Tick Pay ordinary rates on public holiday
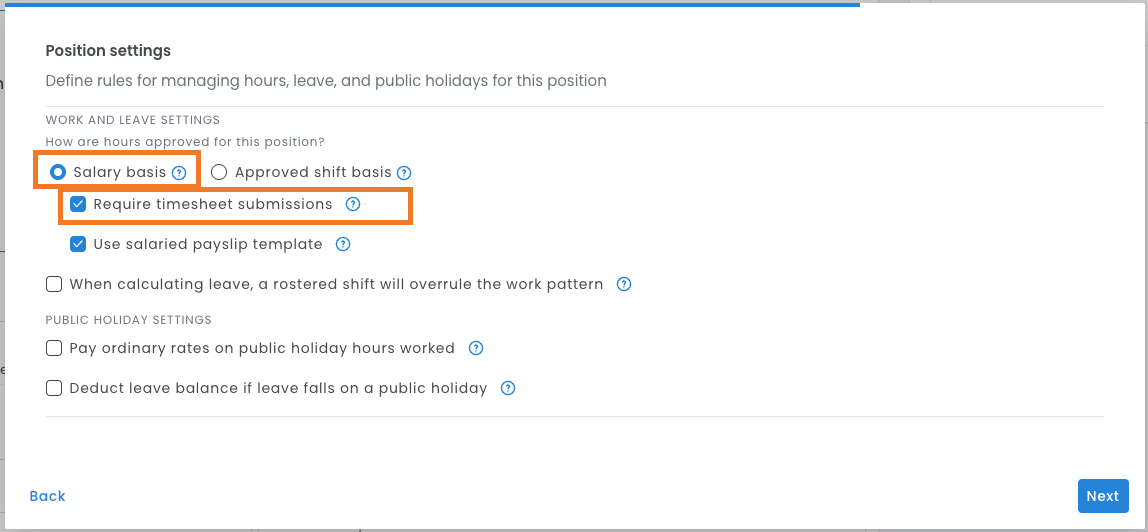The height and width of the screenshot is (532, 1148). (54, 349)
